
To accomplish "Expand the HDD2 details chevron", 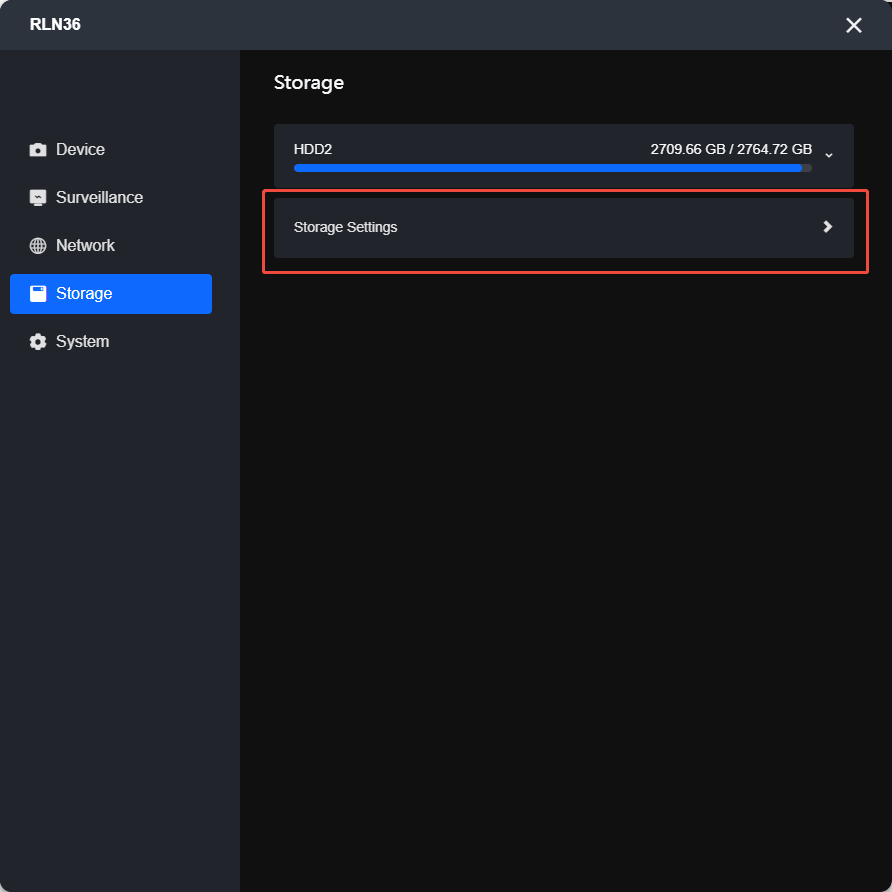I will [829, 155].
